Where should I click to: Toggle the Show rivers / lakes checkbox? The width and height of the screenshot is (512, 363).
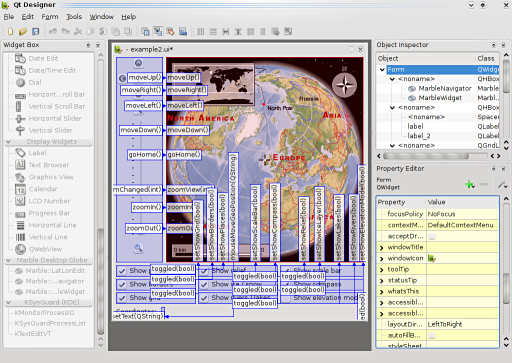[x=204, y=298]
